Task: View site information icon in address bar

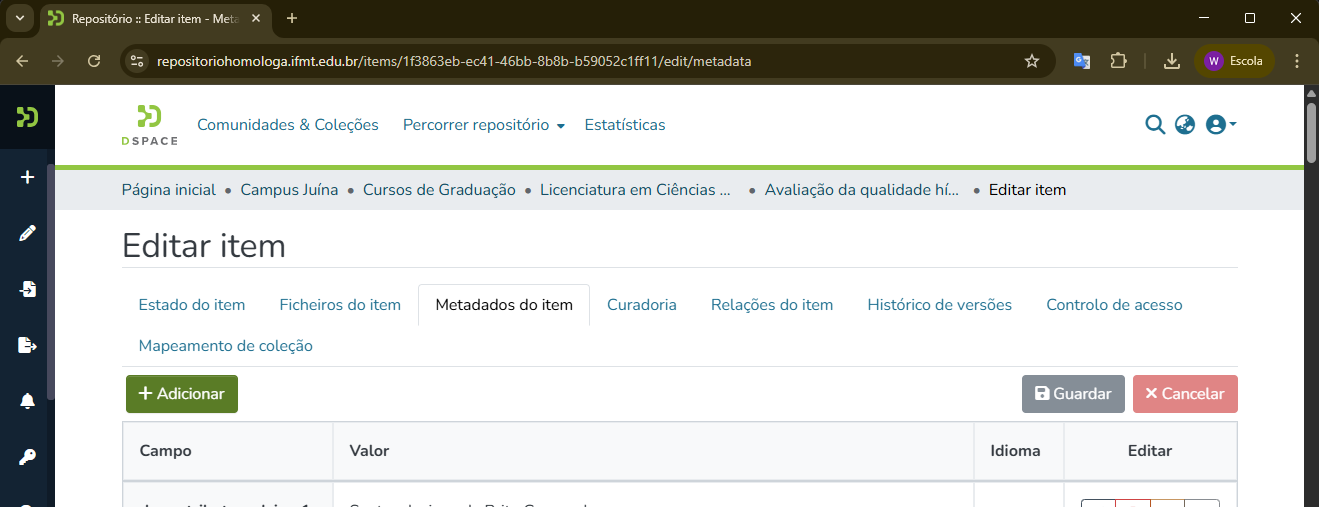Action: [x=138, y=61]
